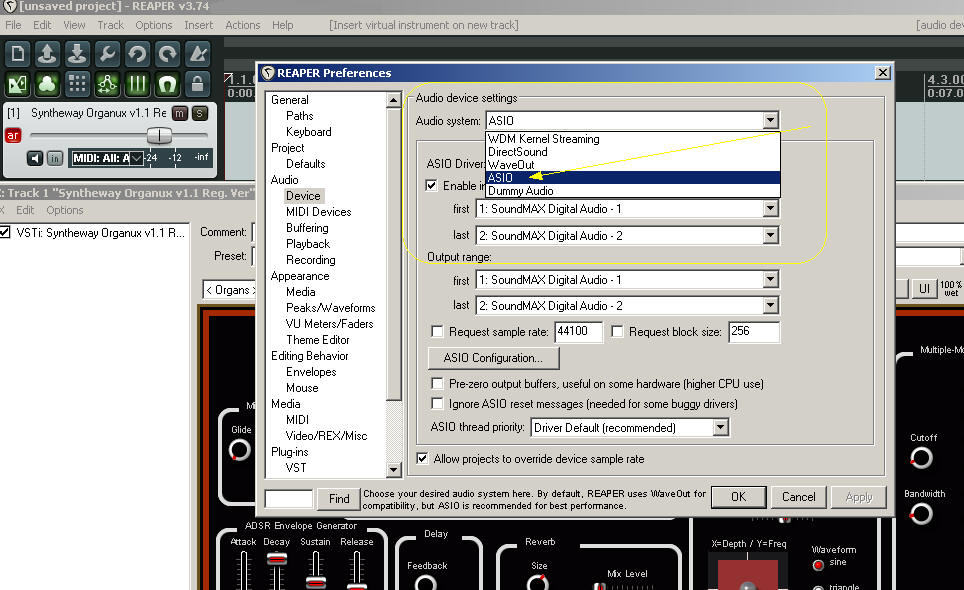Choose DirectSound from the audio system list
Screen dimensions: 964x590
click(633, 152)
